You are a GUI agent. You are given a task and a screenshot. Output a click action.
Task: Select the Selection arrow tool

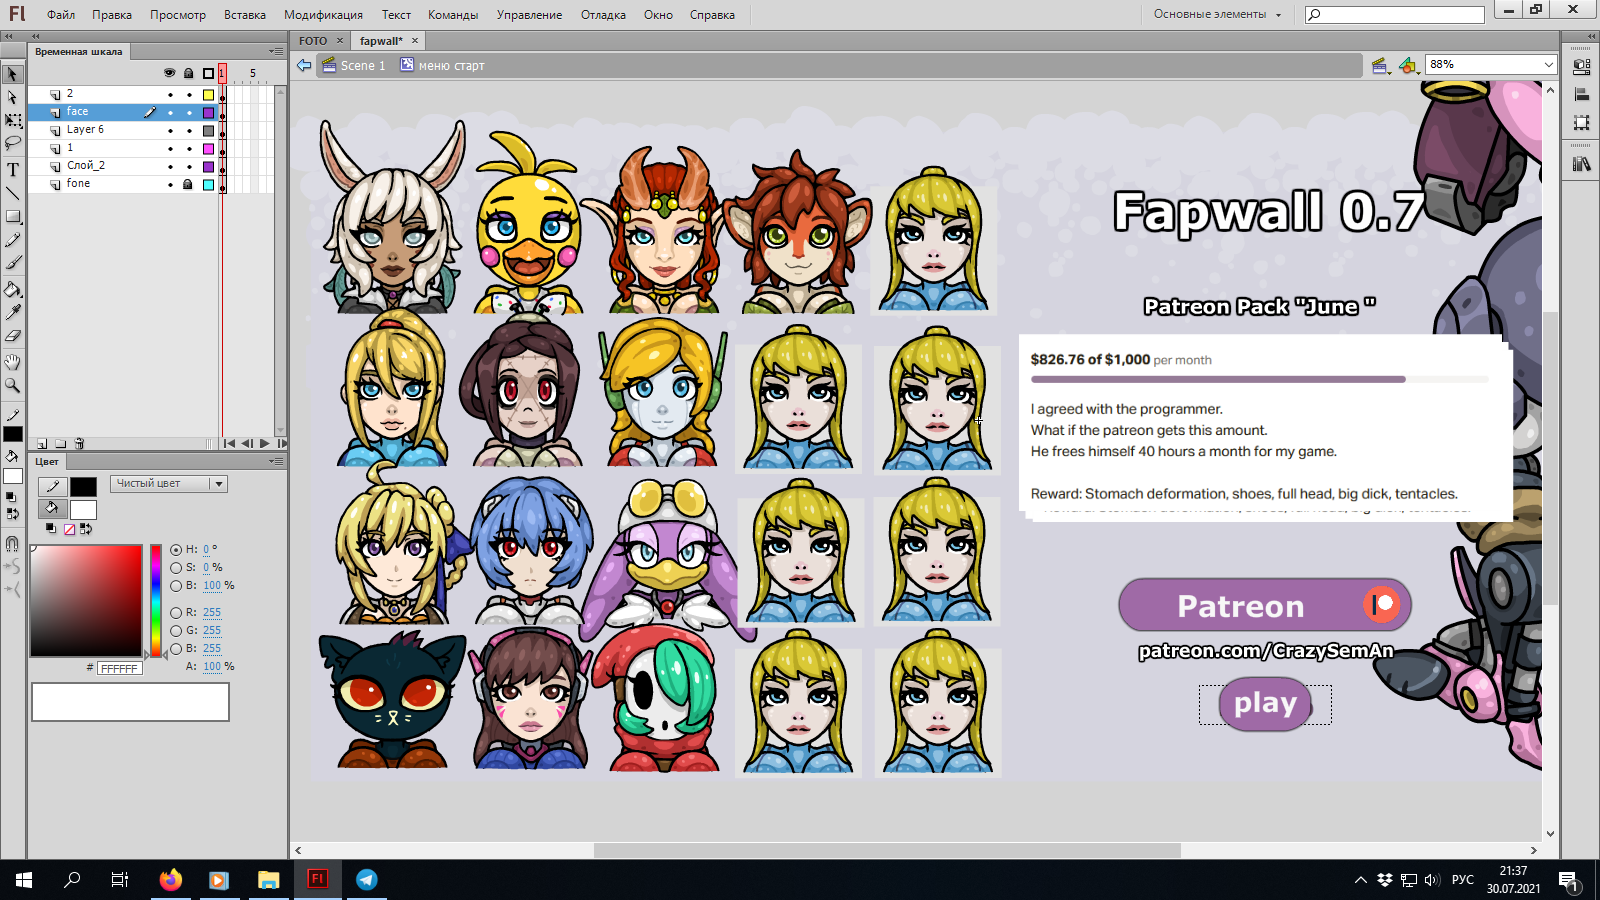12,74
